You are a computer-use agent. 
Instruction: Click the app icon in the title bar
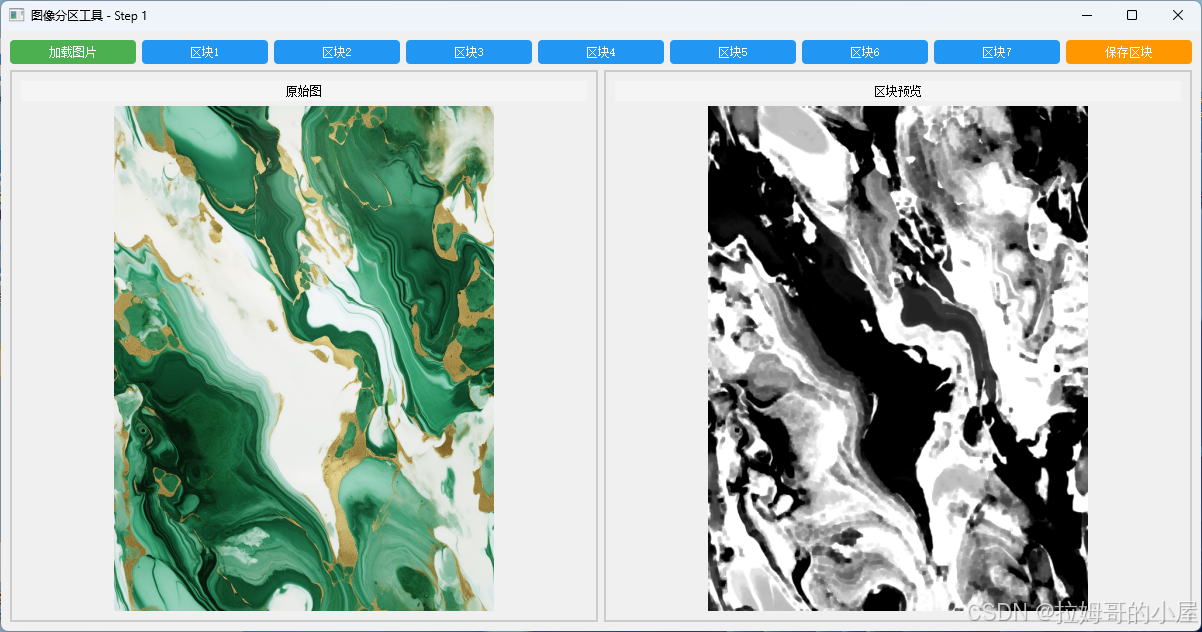pyautogui.click(x=17, y=15)
